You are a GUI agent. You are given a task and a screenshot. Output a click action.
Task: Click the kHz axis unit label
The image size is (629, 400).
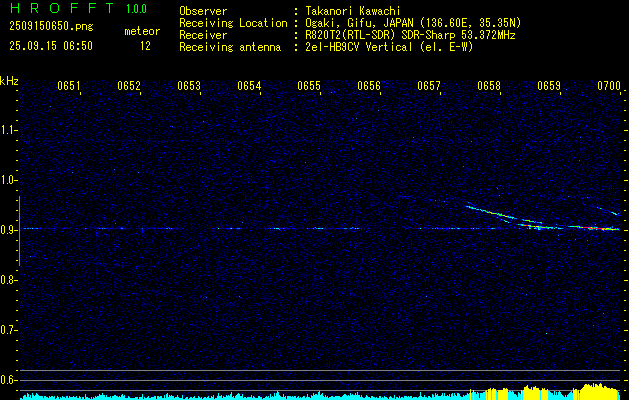(x=10, y=81)
